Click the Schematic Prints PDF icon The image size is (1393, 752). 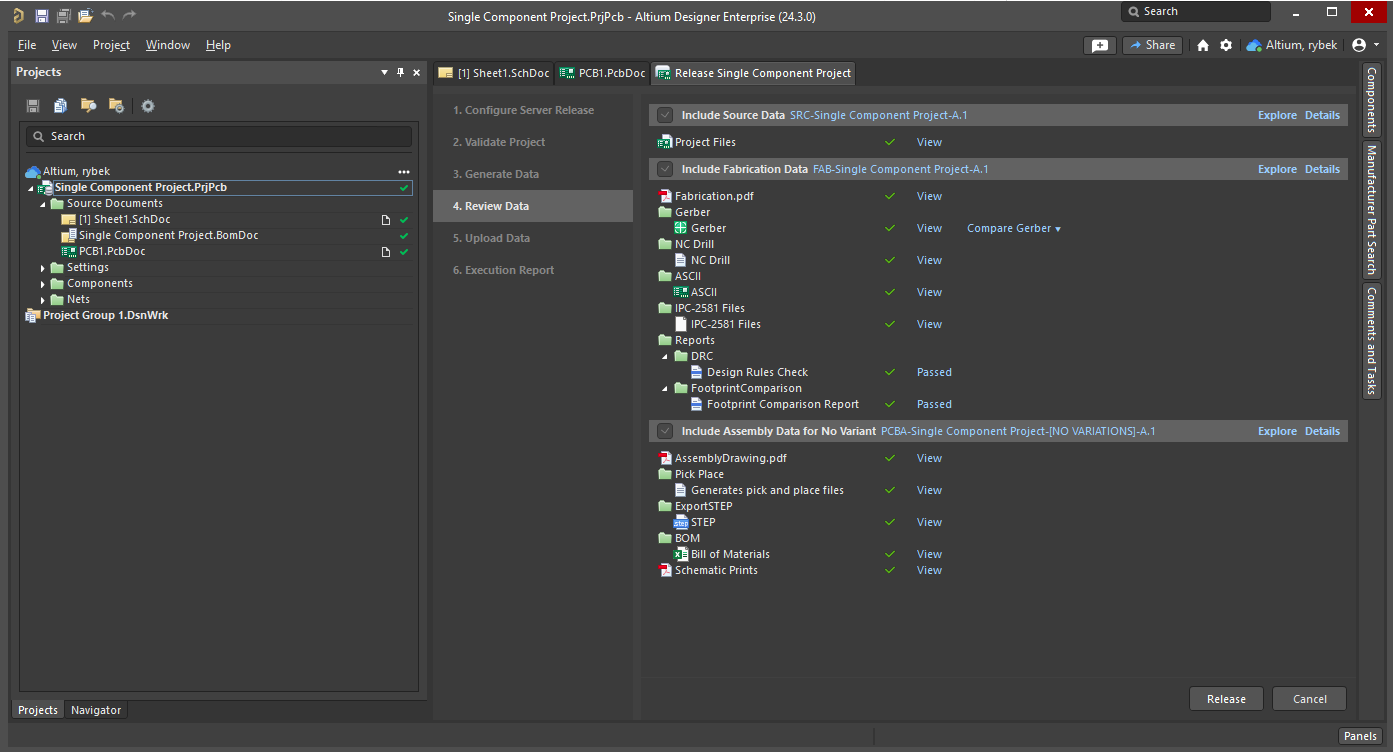click(665, 570)
